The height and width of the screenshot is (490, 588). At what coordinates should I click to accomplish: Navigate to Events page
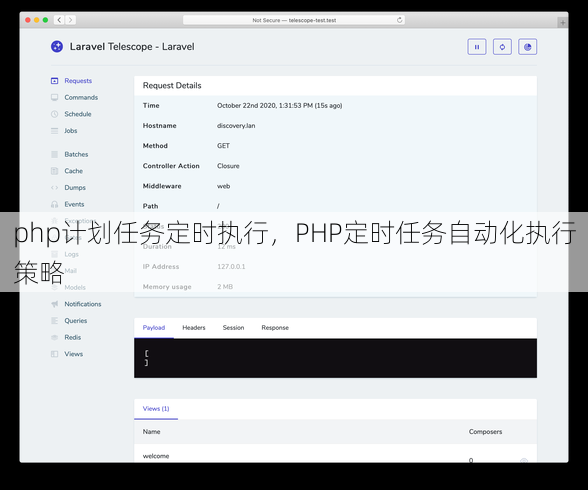coord(74,204)
